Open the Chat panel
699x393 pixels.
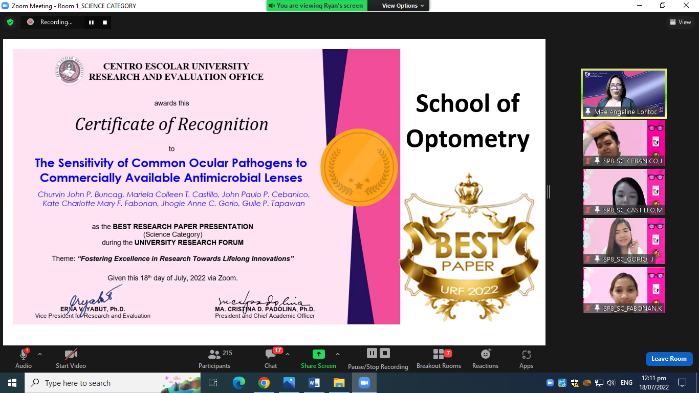point(271,359)
